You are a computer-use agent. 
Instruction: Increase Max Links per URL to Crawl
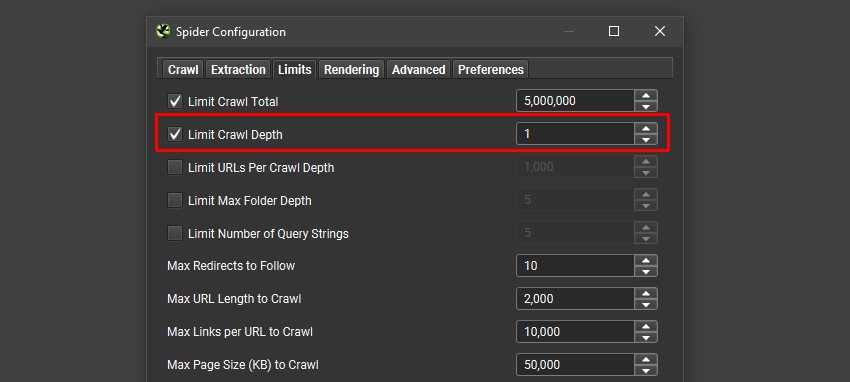(x=646, y=326)
